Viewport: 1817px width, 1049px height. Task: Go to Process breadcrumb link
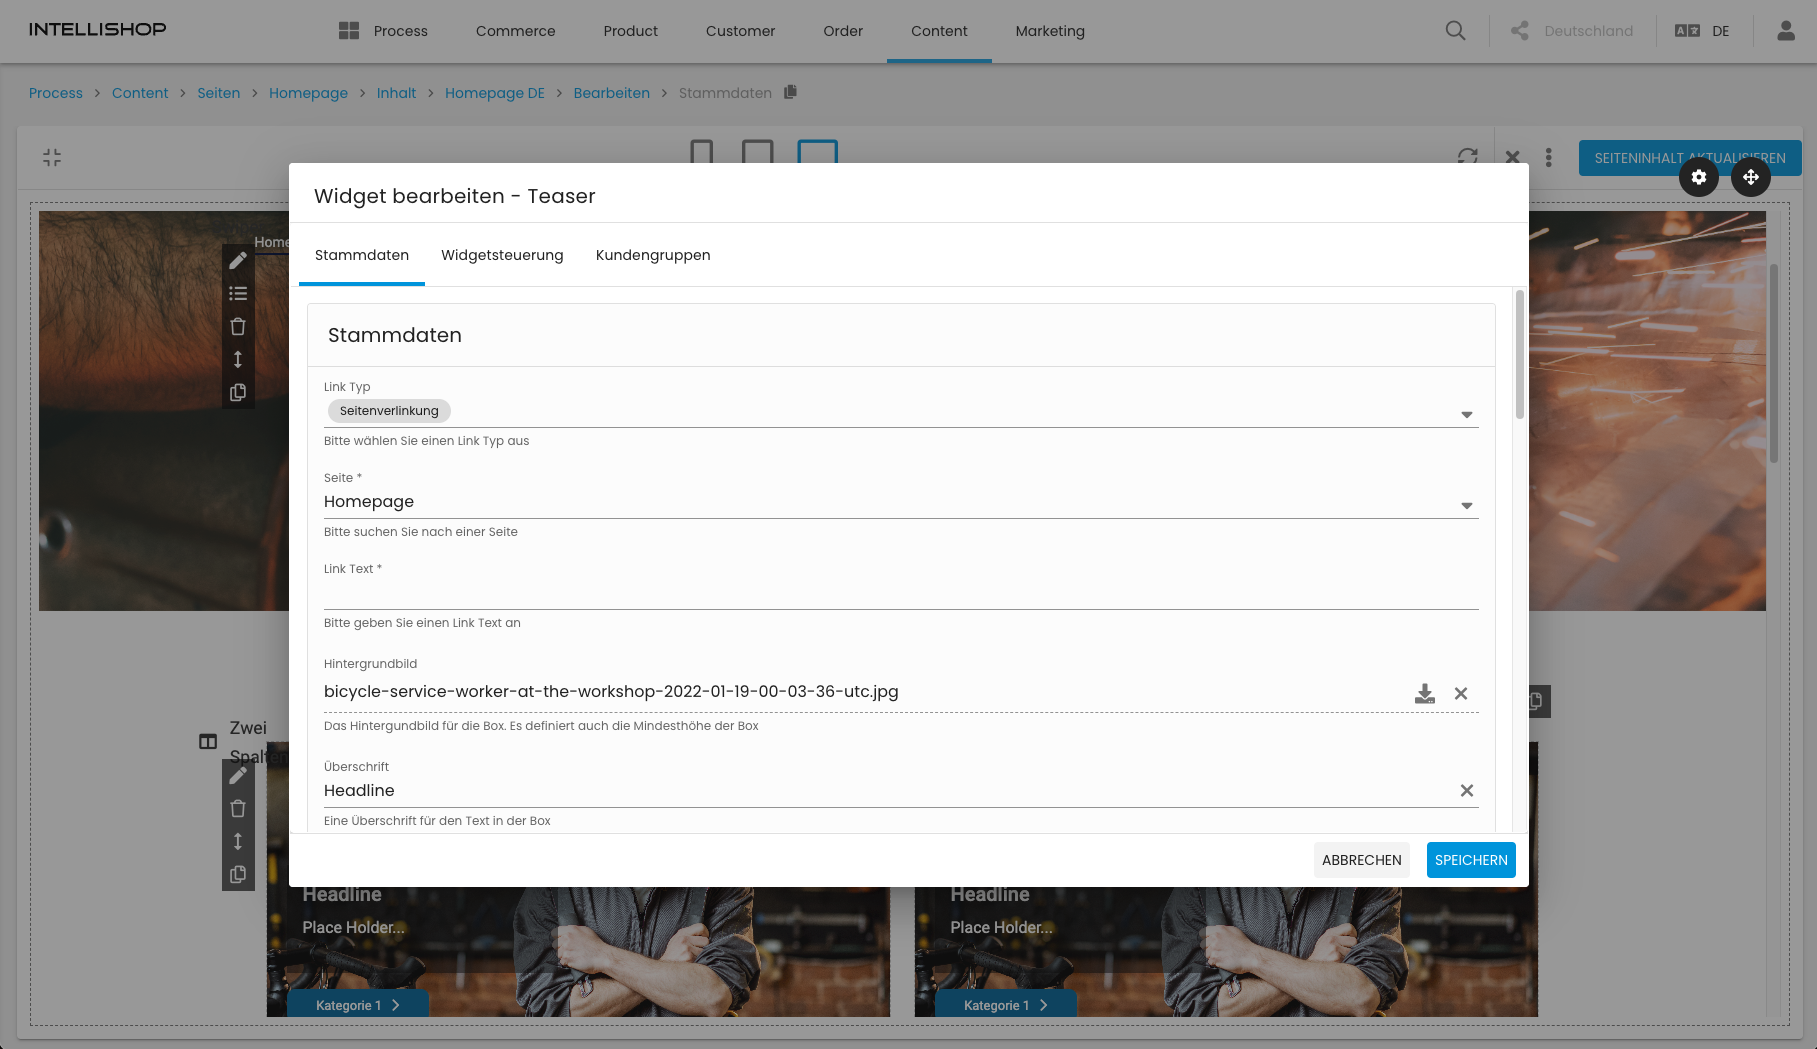click(56, 93)
